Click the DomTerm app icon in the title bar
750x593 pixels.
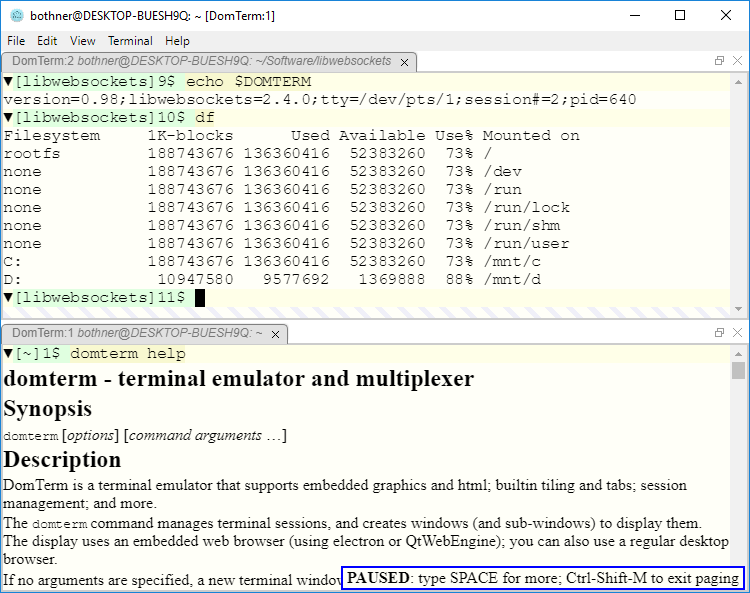(x=16, y=16)
